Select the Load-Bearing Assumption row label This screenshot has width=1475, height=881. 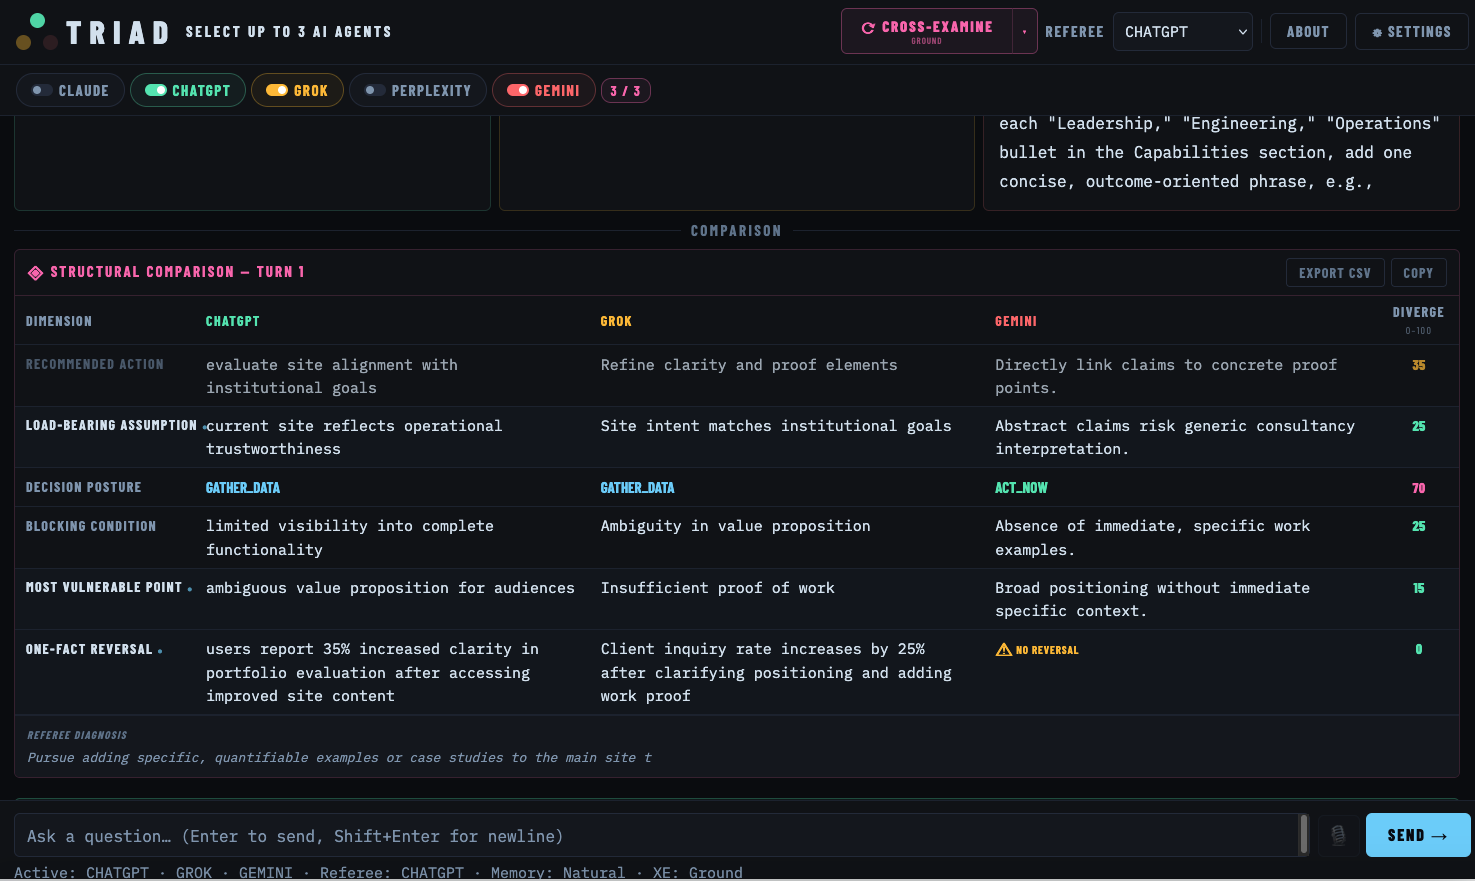[111, 425]
